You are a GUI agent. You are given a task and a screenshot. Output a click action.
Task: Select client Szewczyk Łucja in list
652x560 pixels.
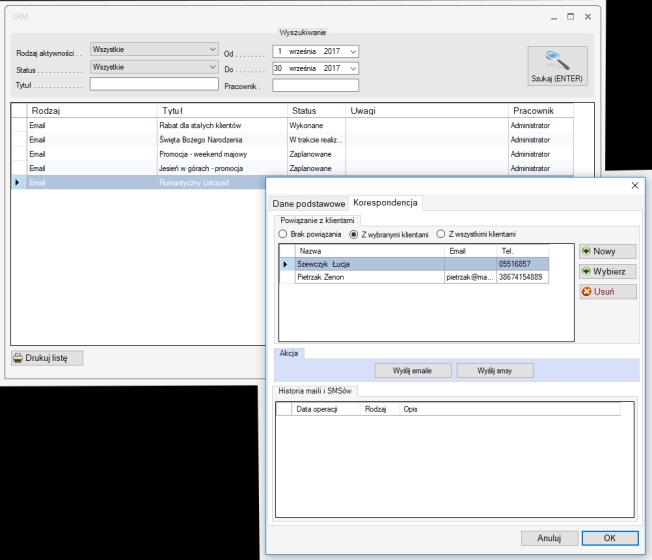[x=414, y=264]
